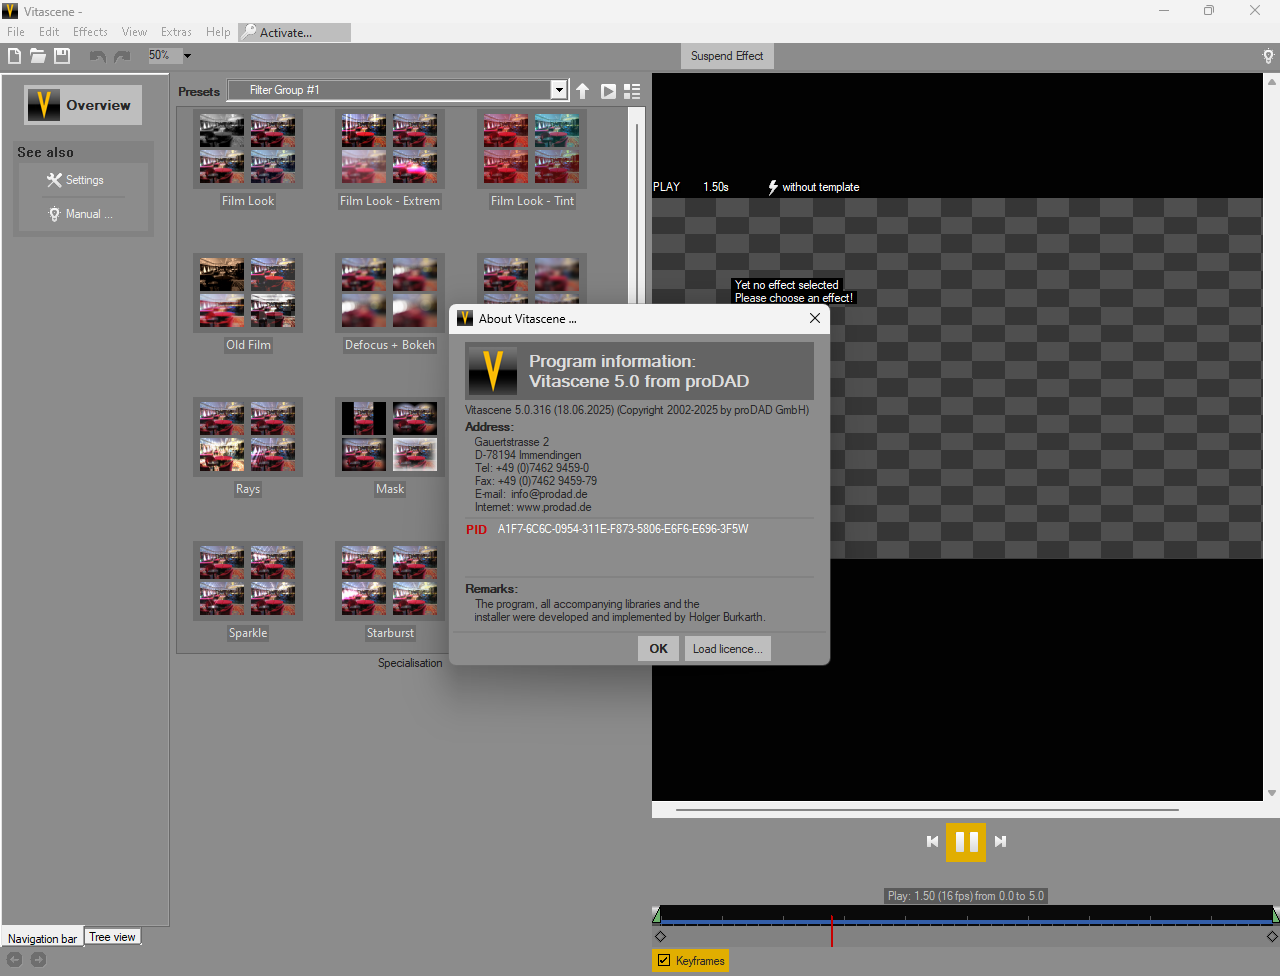
Task: Close the About Vitascene dialog
Action: (x=815, y=318)
